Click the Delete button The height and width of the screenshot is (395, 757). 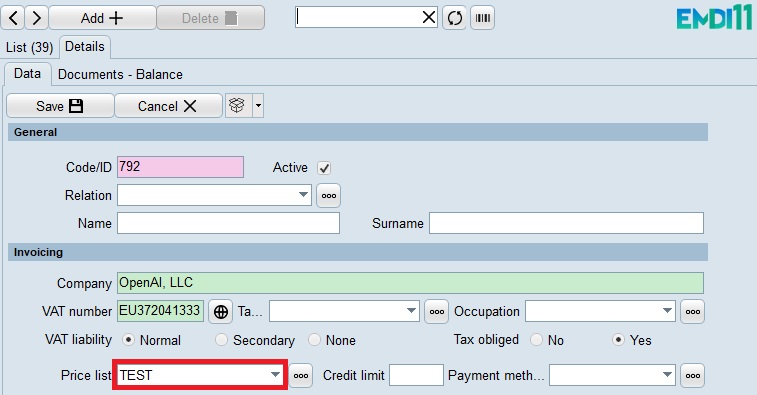210,18
